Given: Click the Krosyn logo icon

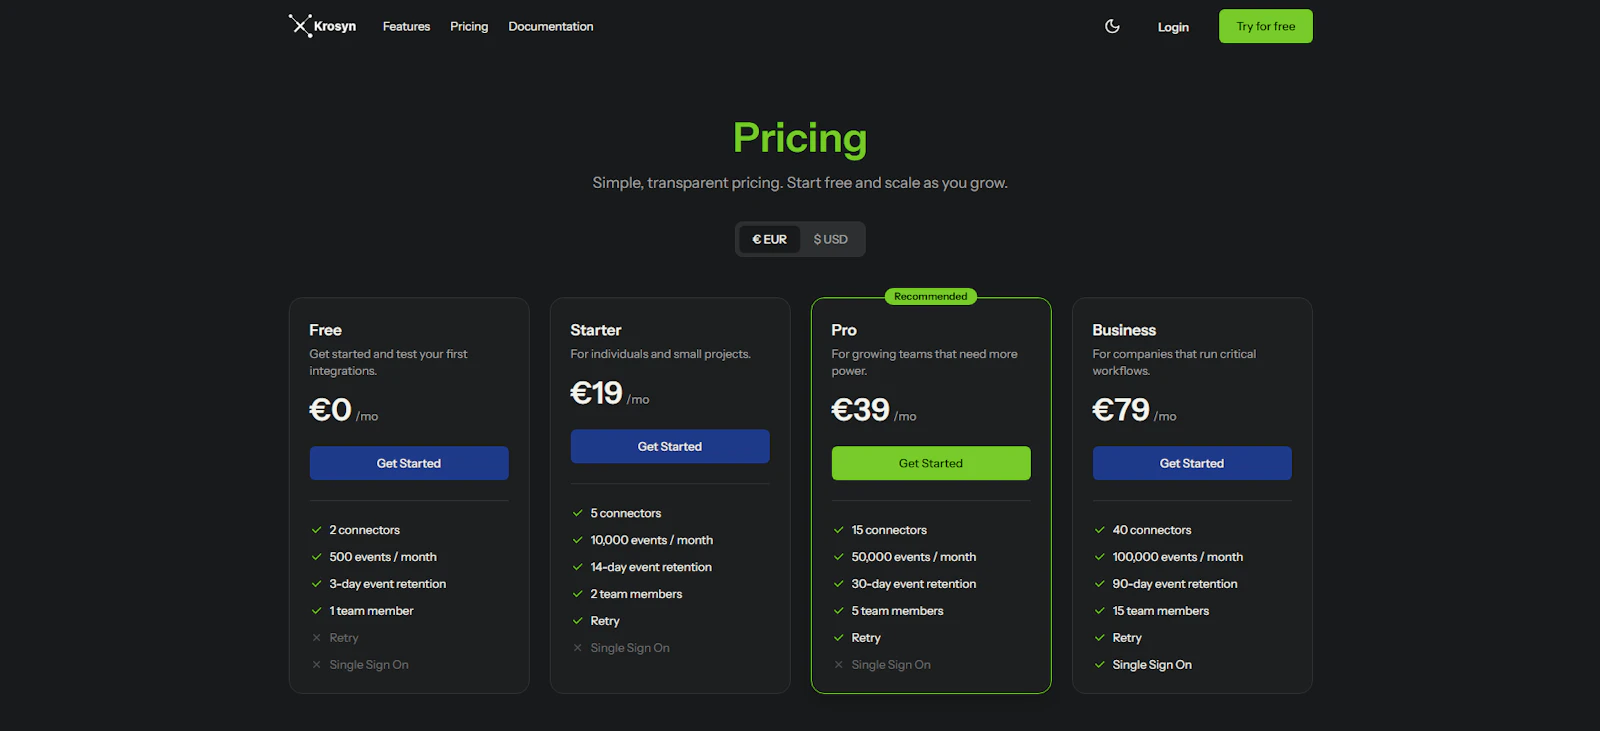Looking at the screenshot, I should (301, 25).
